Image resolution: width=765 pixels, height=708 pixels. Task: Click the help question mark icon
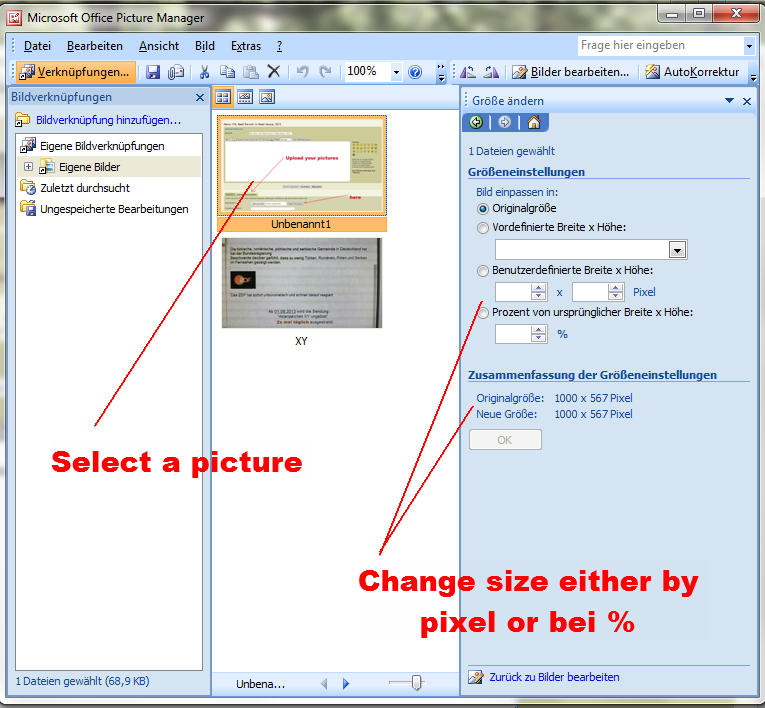[x=415, y=72]
